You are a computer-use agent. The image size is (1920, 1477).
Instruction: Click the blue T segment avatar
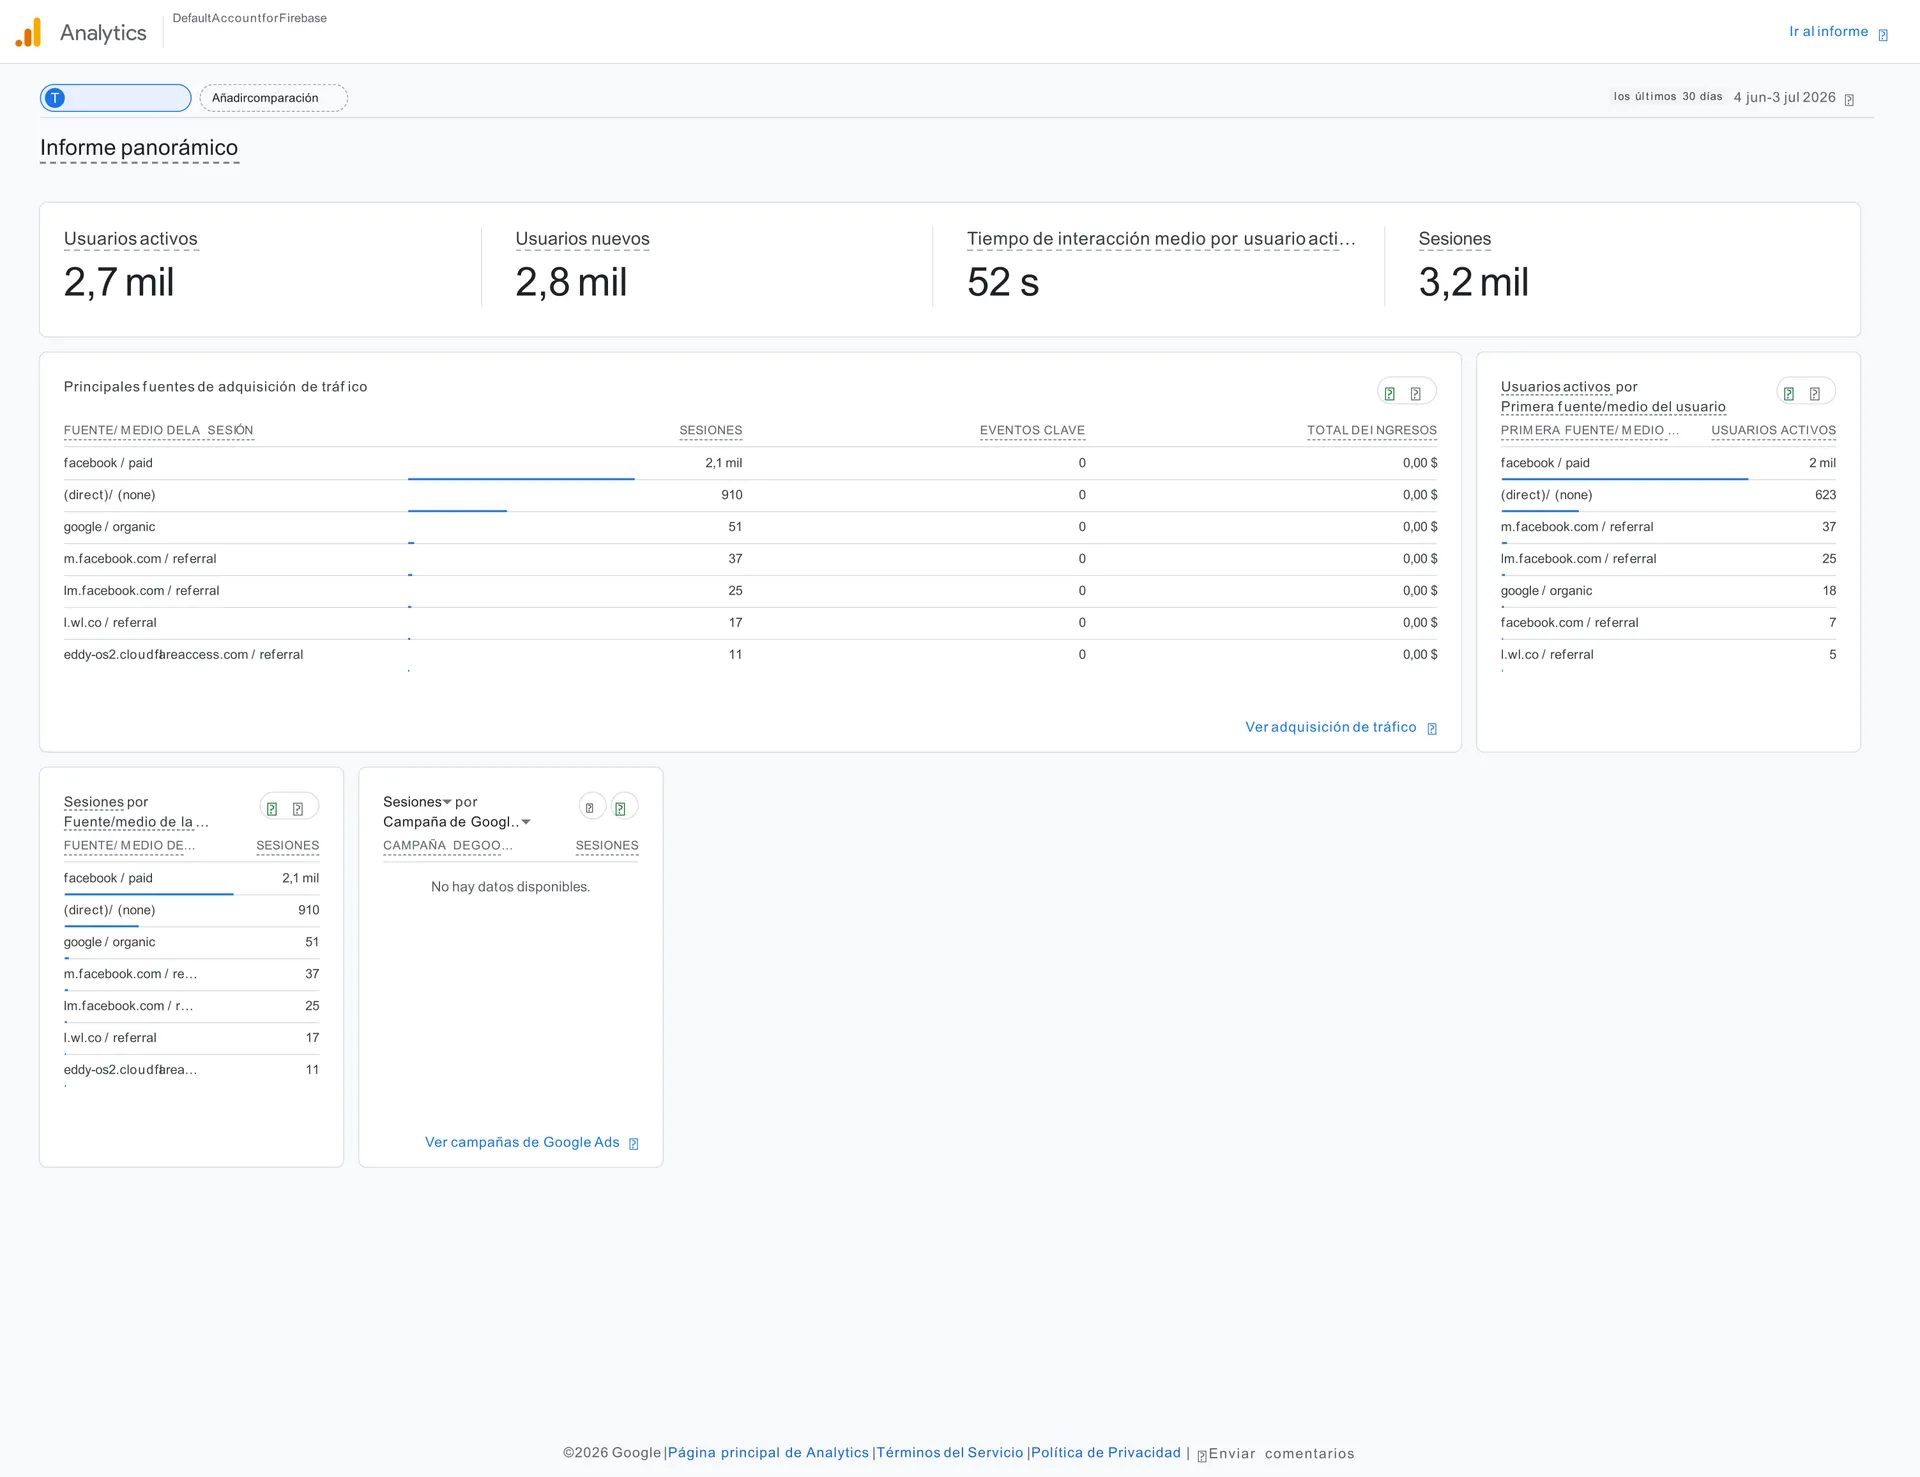[x=55, y=98]
